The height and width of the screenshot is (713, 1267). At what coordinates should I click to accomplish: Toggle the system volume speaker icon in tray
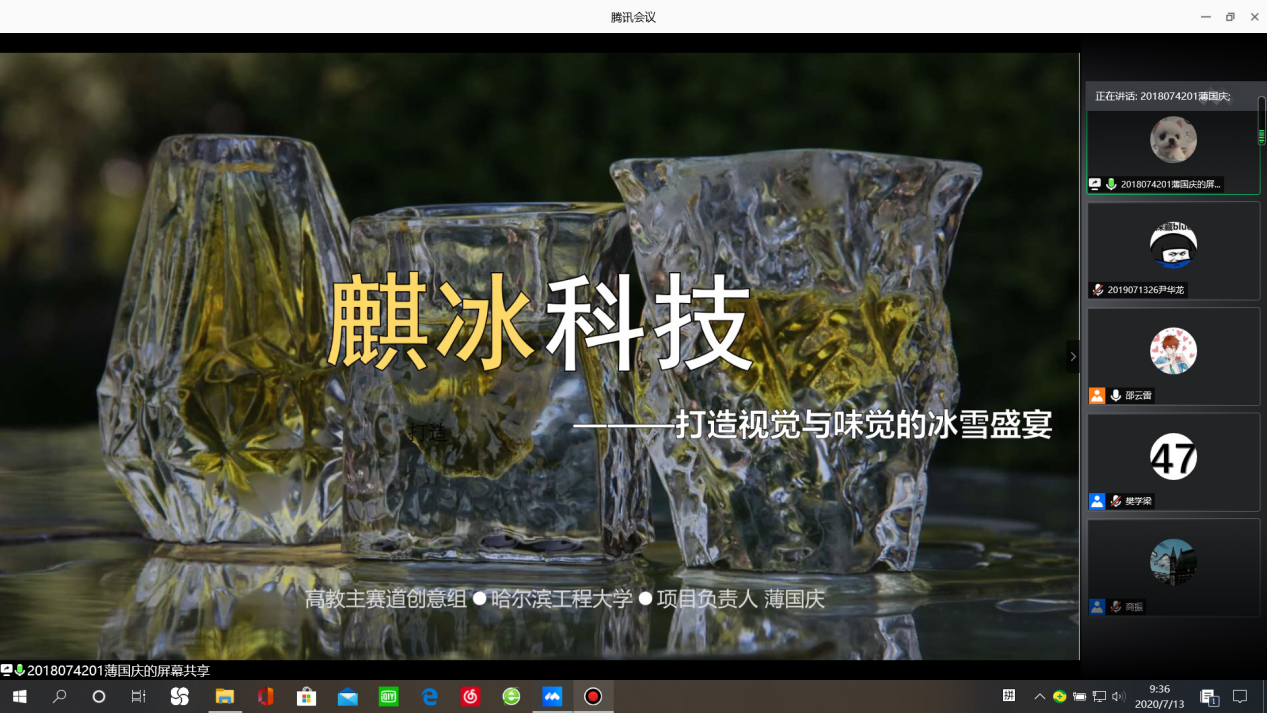[x=1118, y=696]
